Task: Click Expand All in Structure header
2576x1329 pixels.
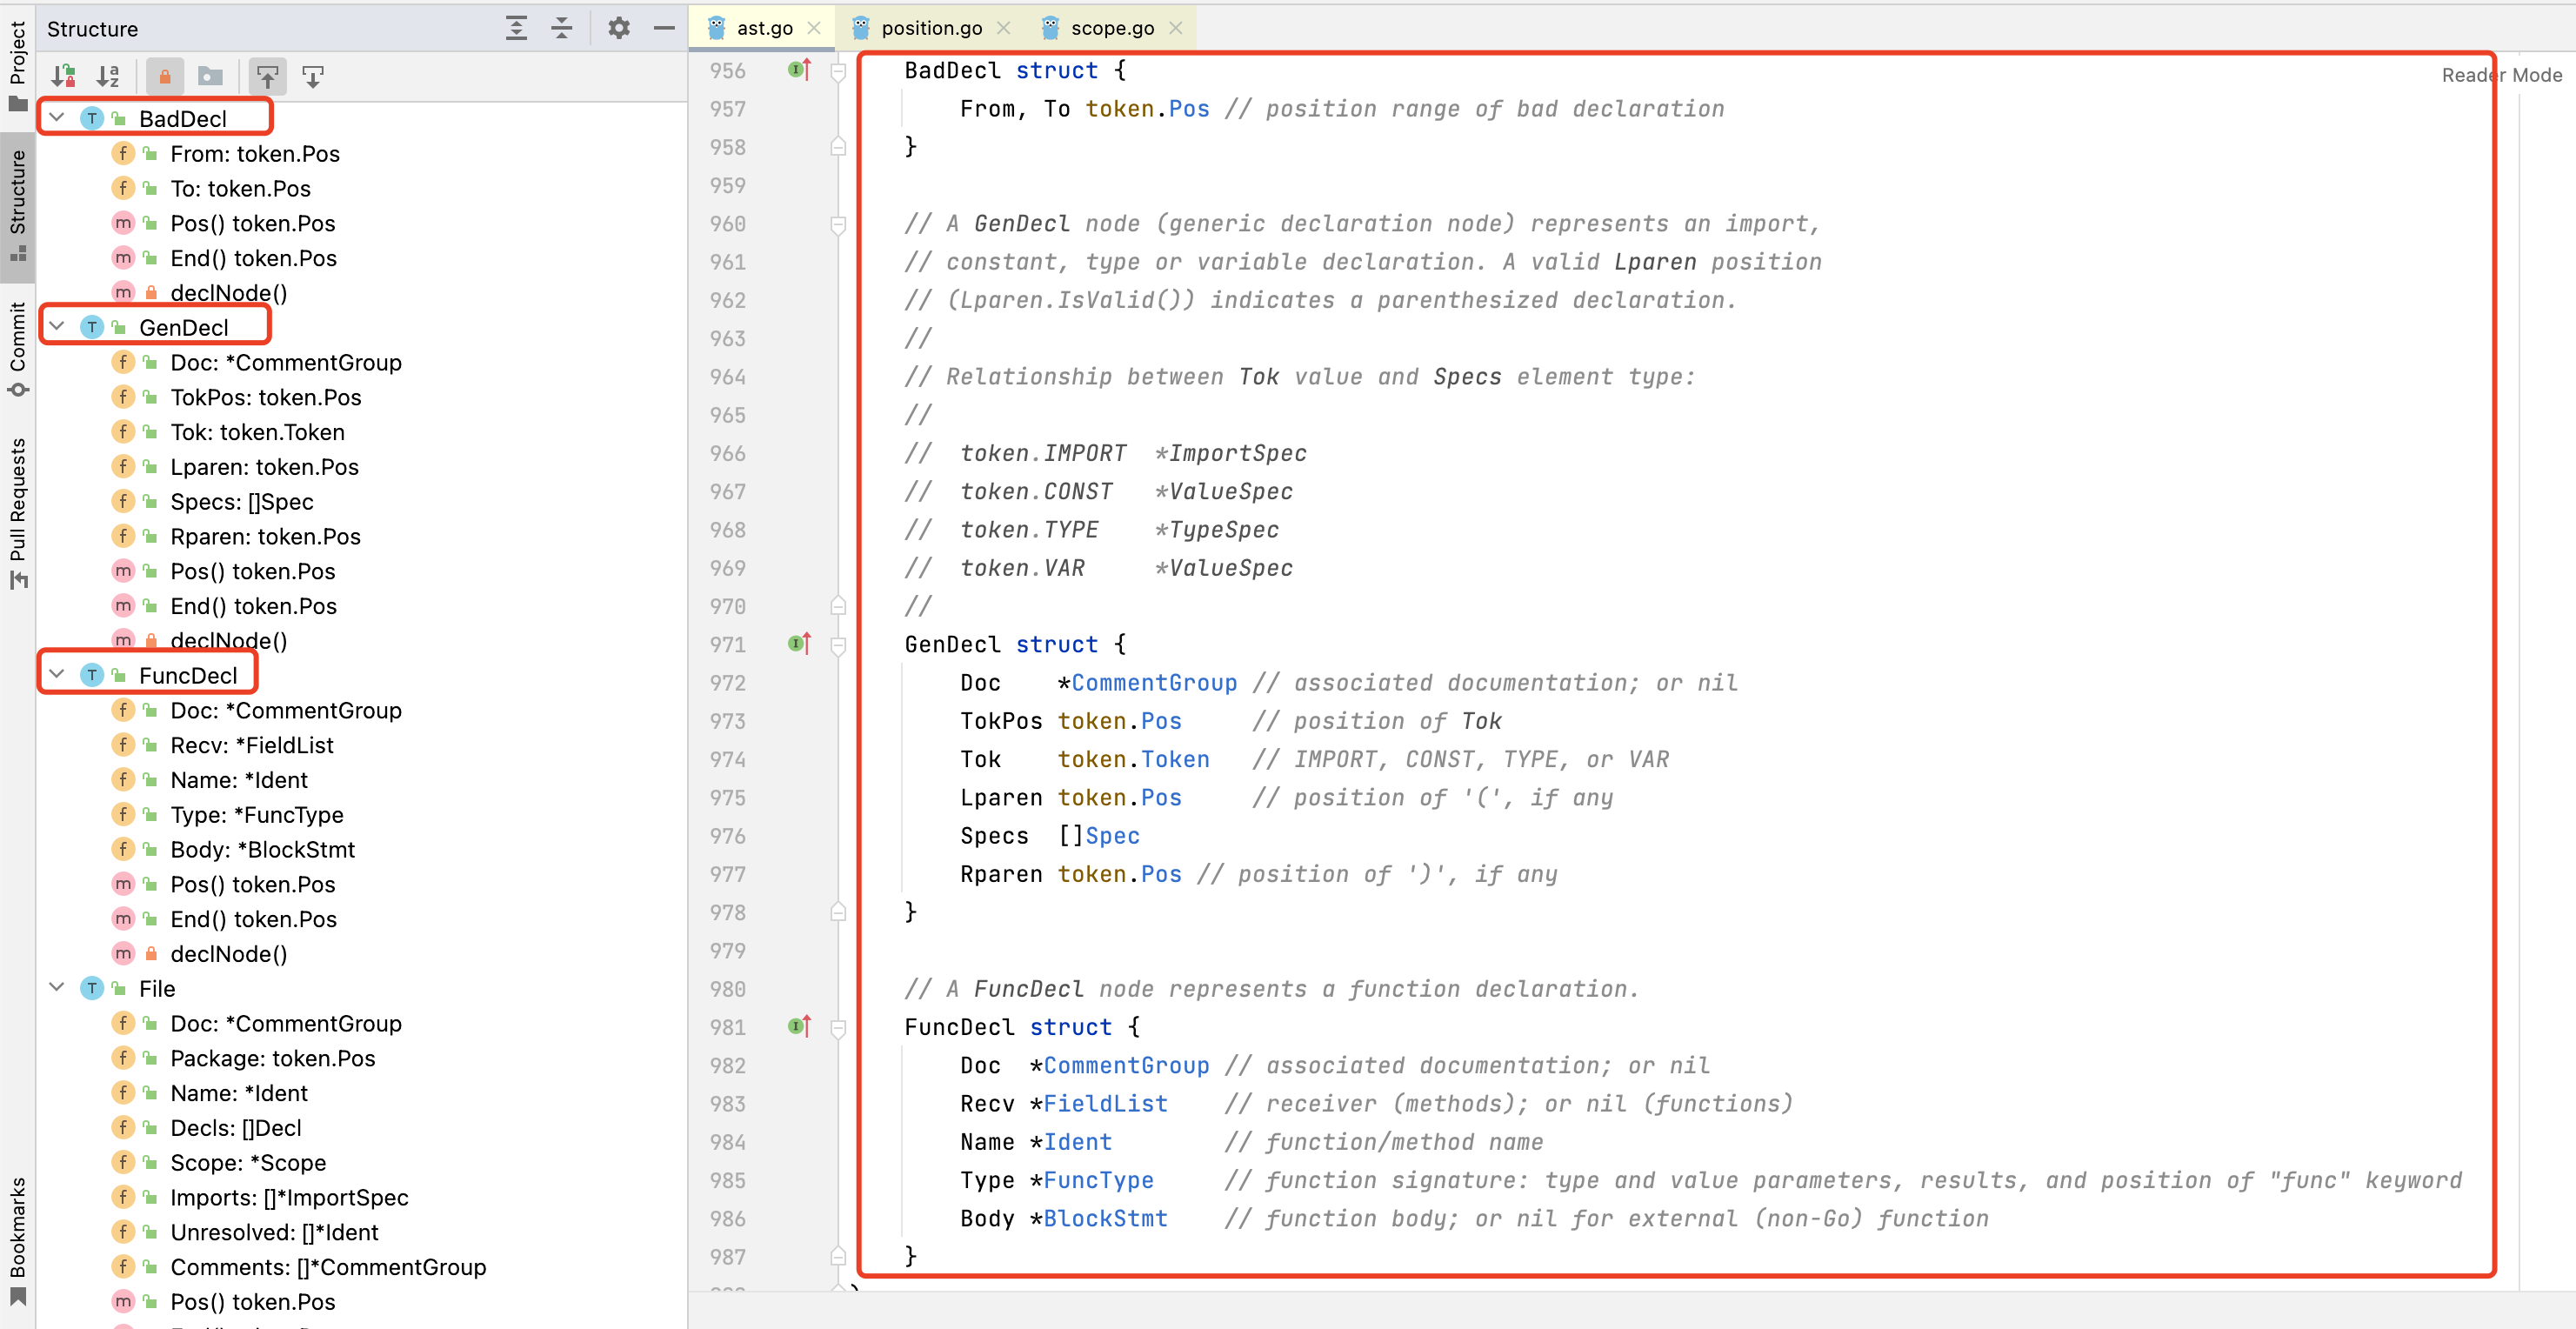Action: [x=516, y=28]
